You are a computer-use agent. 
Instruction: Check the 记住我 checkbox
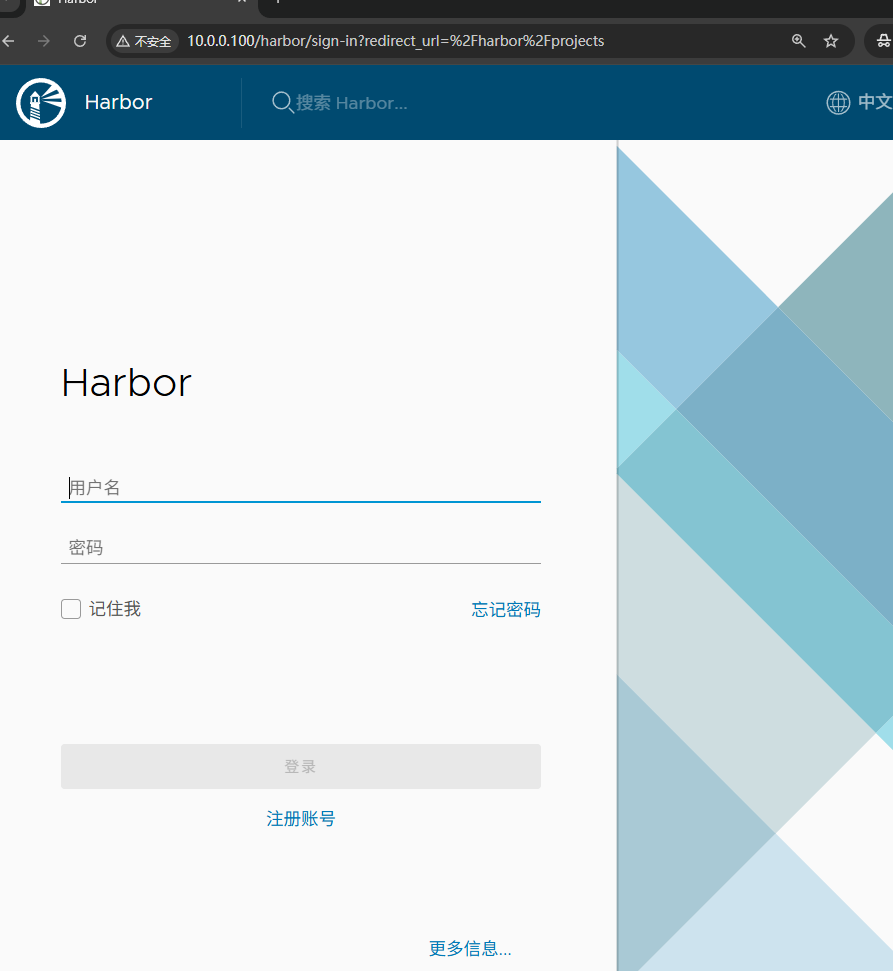coord(71,609)
